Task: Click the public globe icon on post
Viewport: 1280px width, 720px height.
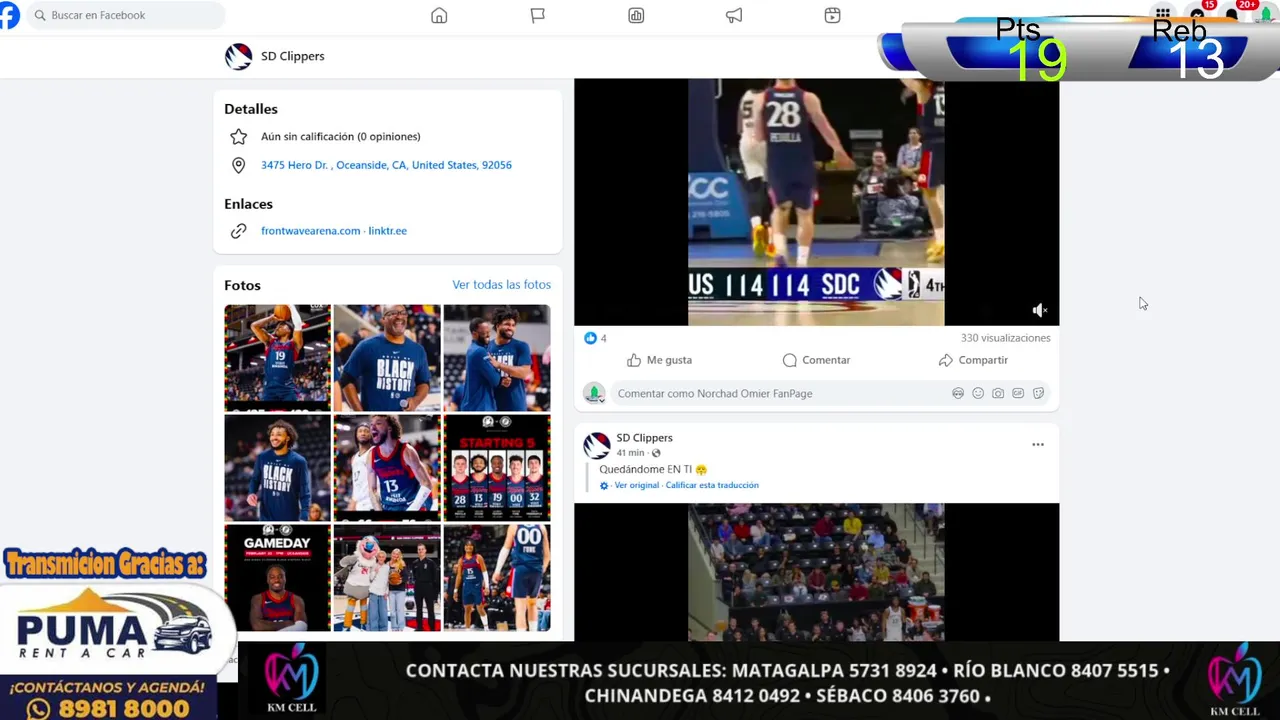Action: click(x=656, y=453)
